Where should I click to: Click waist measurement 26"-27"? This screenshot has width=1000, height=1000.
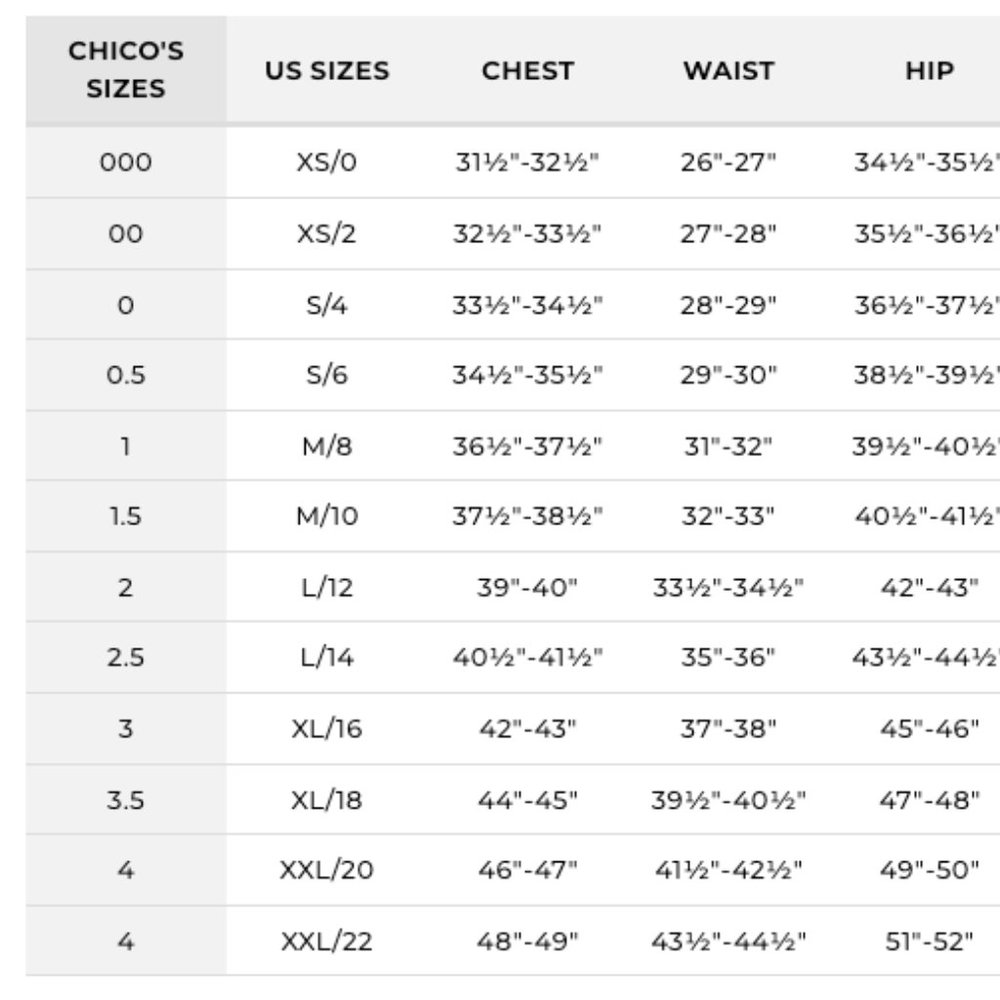coord(728,162)
